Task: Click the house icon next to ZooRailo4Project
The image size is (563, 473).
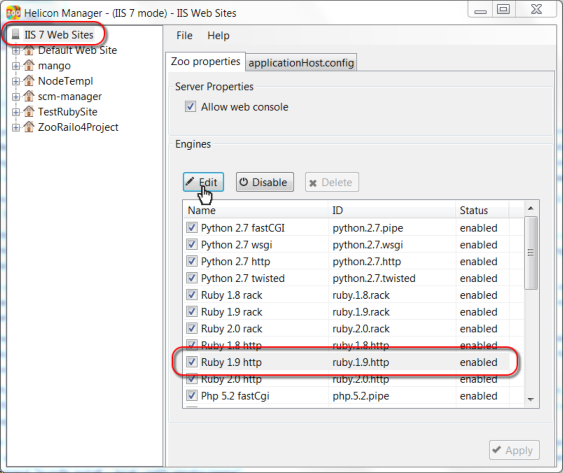Action: tap(28, 127)
